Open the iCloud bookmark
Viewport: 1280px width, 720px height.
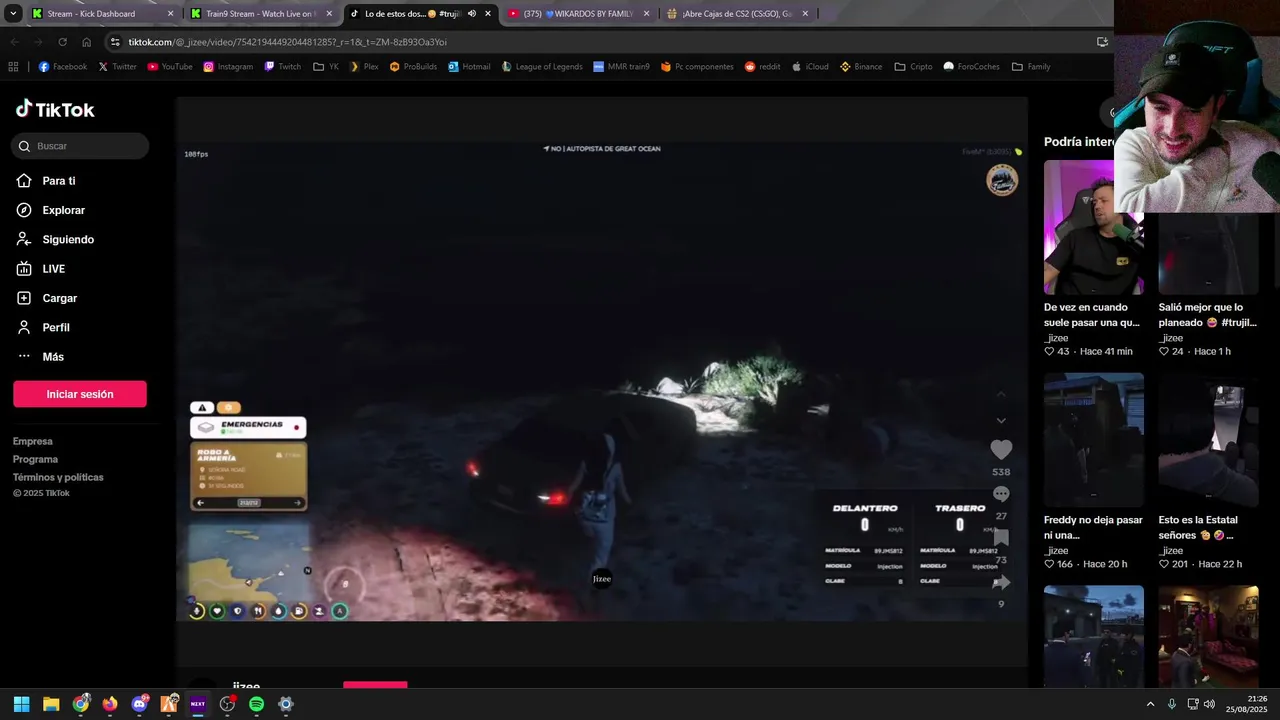(x=809, y=67)
